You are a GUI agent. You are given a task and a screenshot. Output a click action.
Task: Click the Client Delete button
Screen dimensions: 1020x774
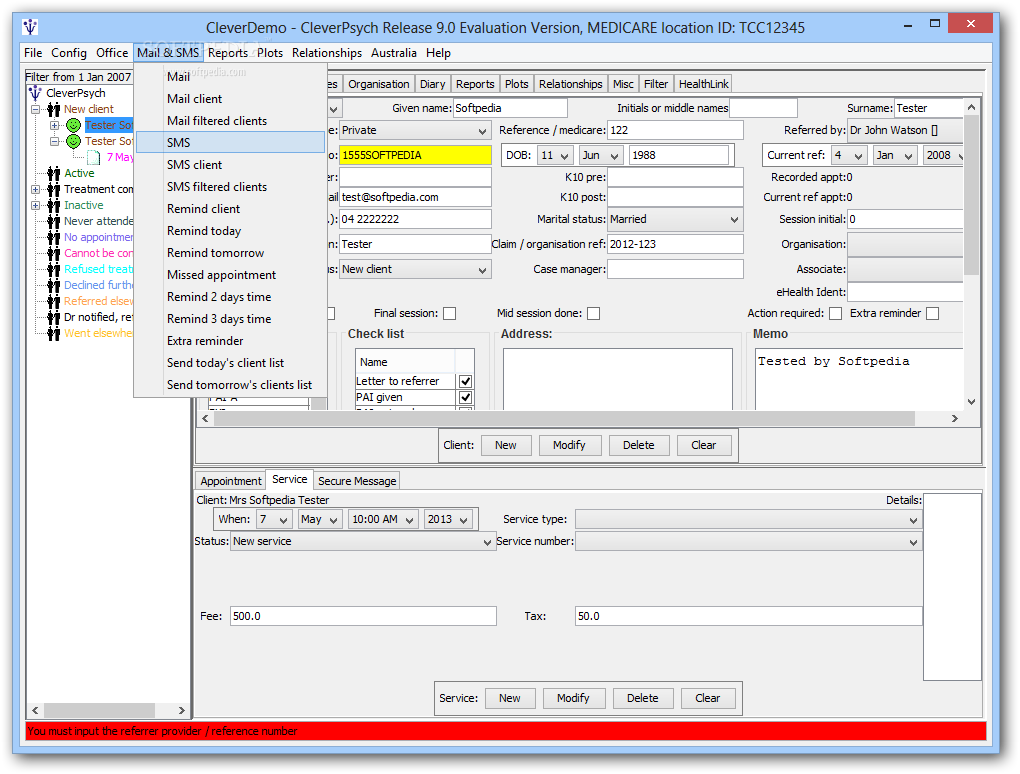click(639, 445)
